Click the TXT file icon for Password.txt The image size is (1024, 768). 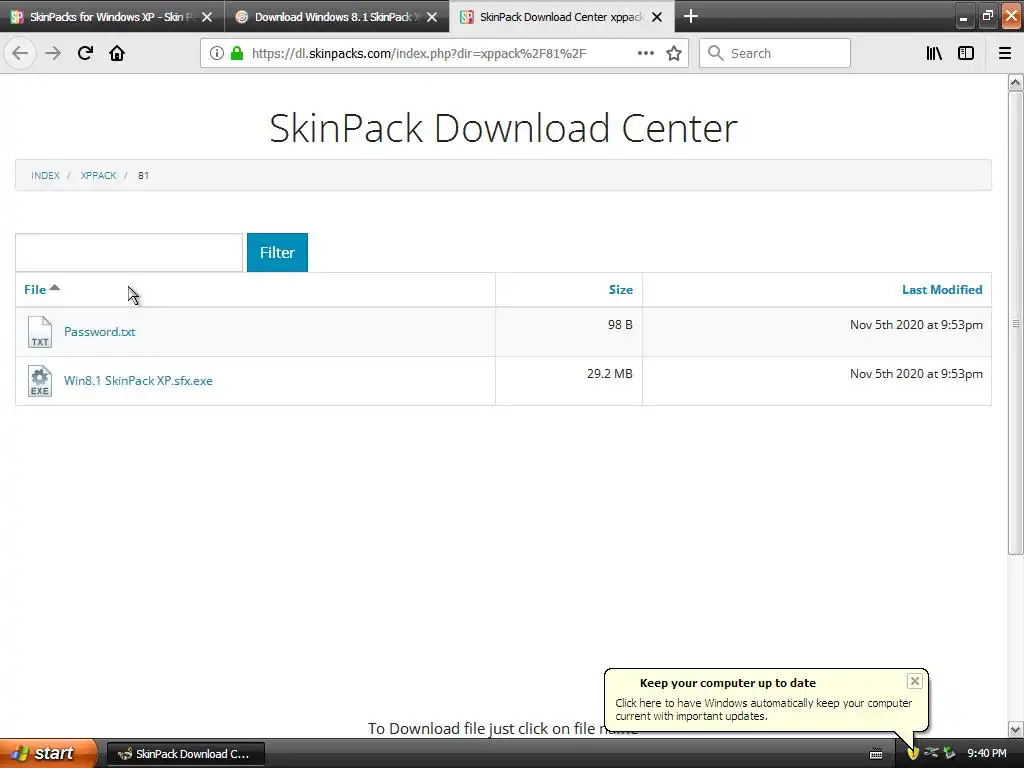click(40, 332)
